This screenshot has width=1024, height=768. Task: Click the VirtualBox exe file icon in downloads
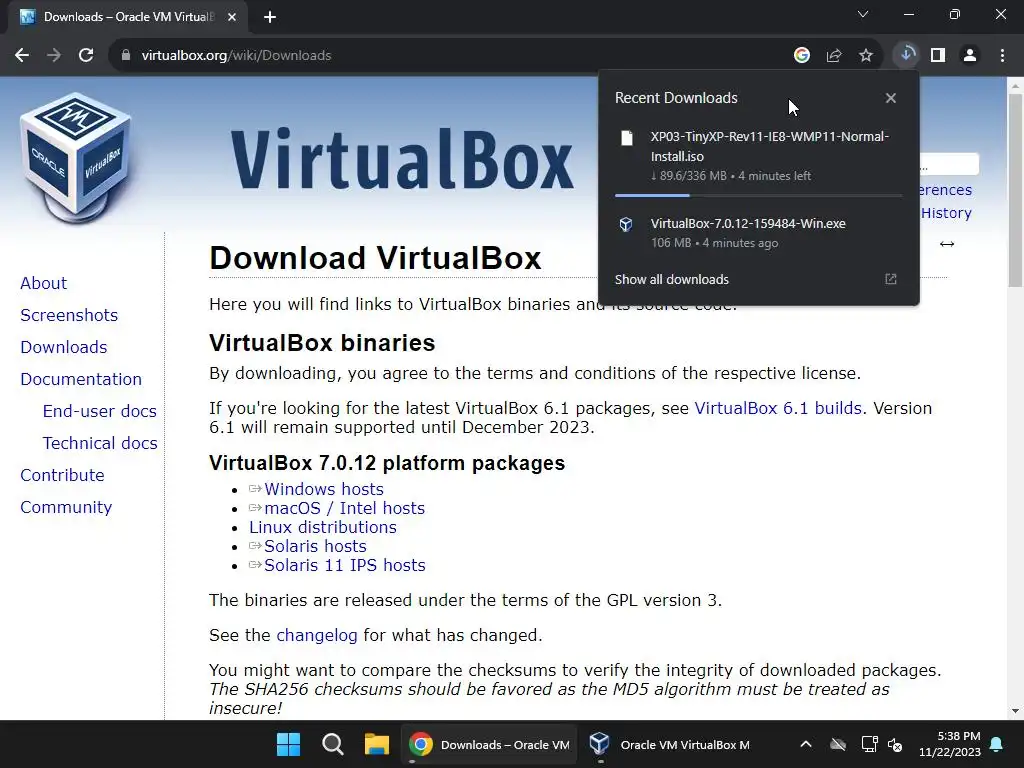point(626,225)
